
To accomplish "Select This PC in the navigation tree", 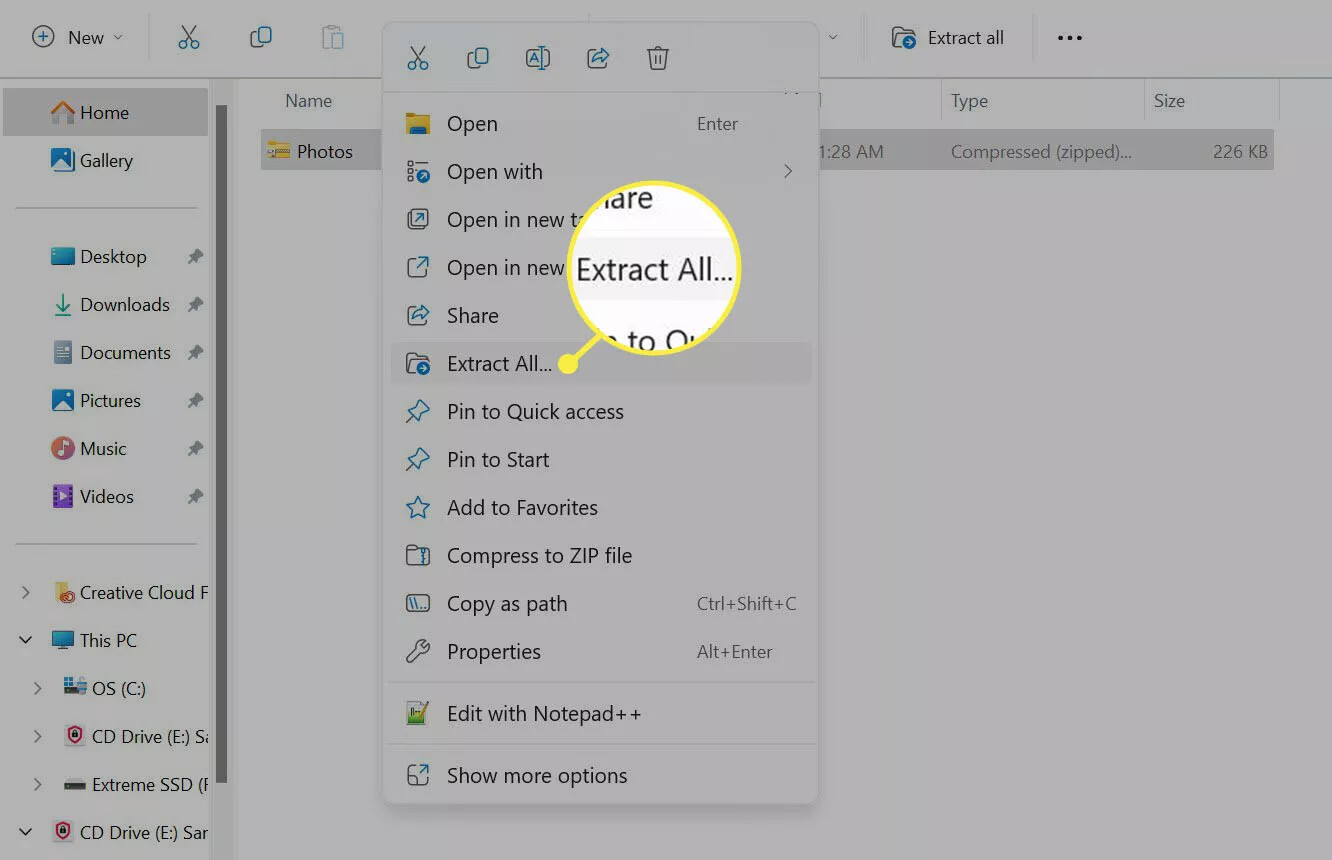I will pyautogui.click(x=94, y=641).
